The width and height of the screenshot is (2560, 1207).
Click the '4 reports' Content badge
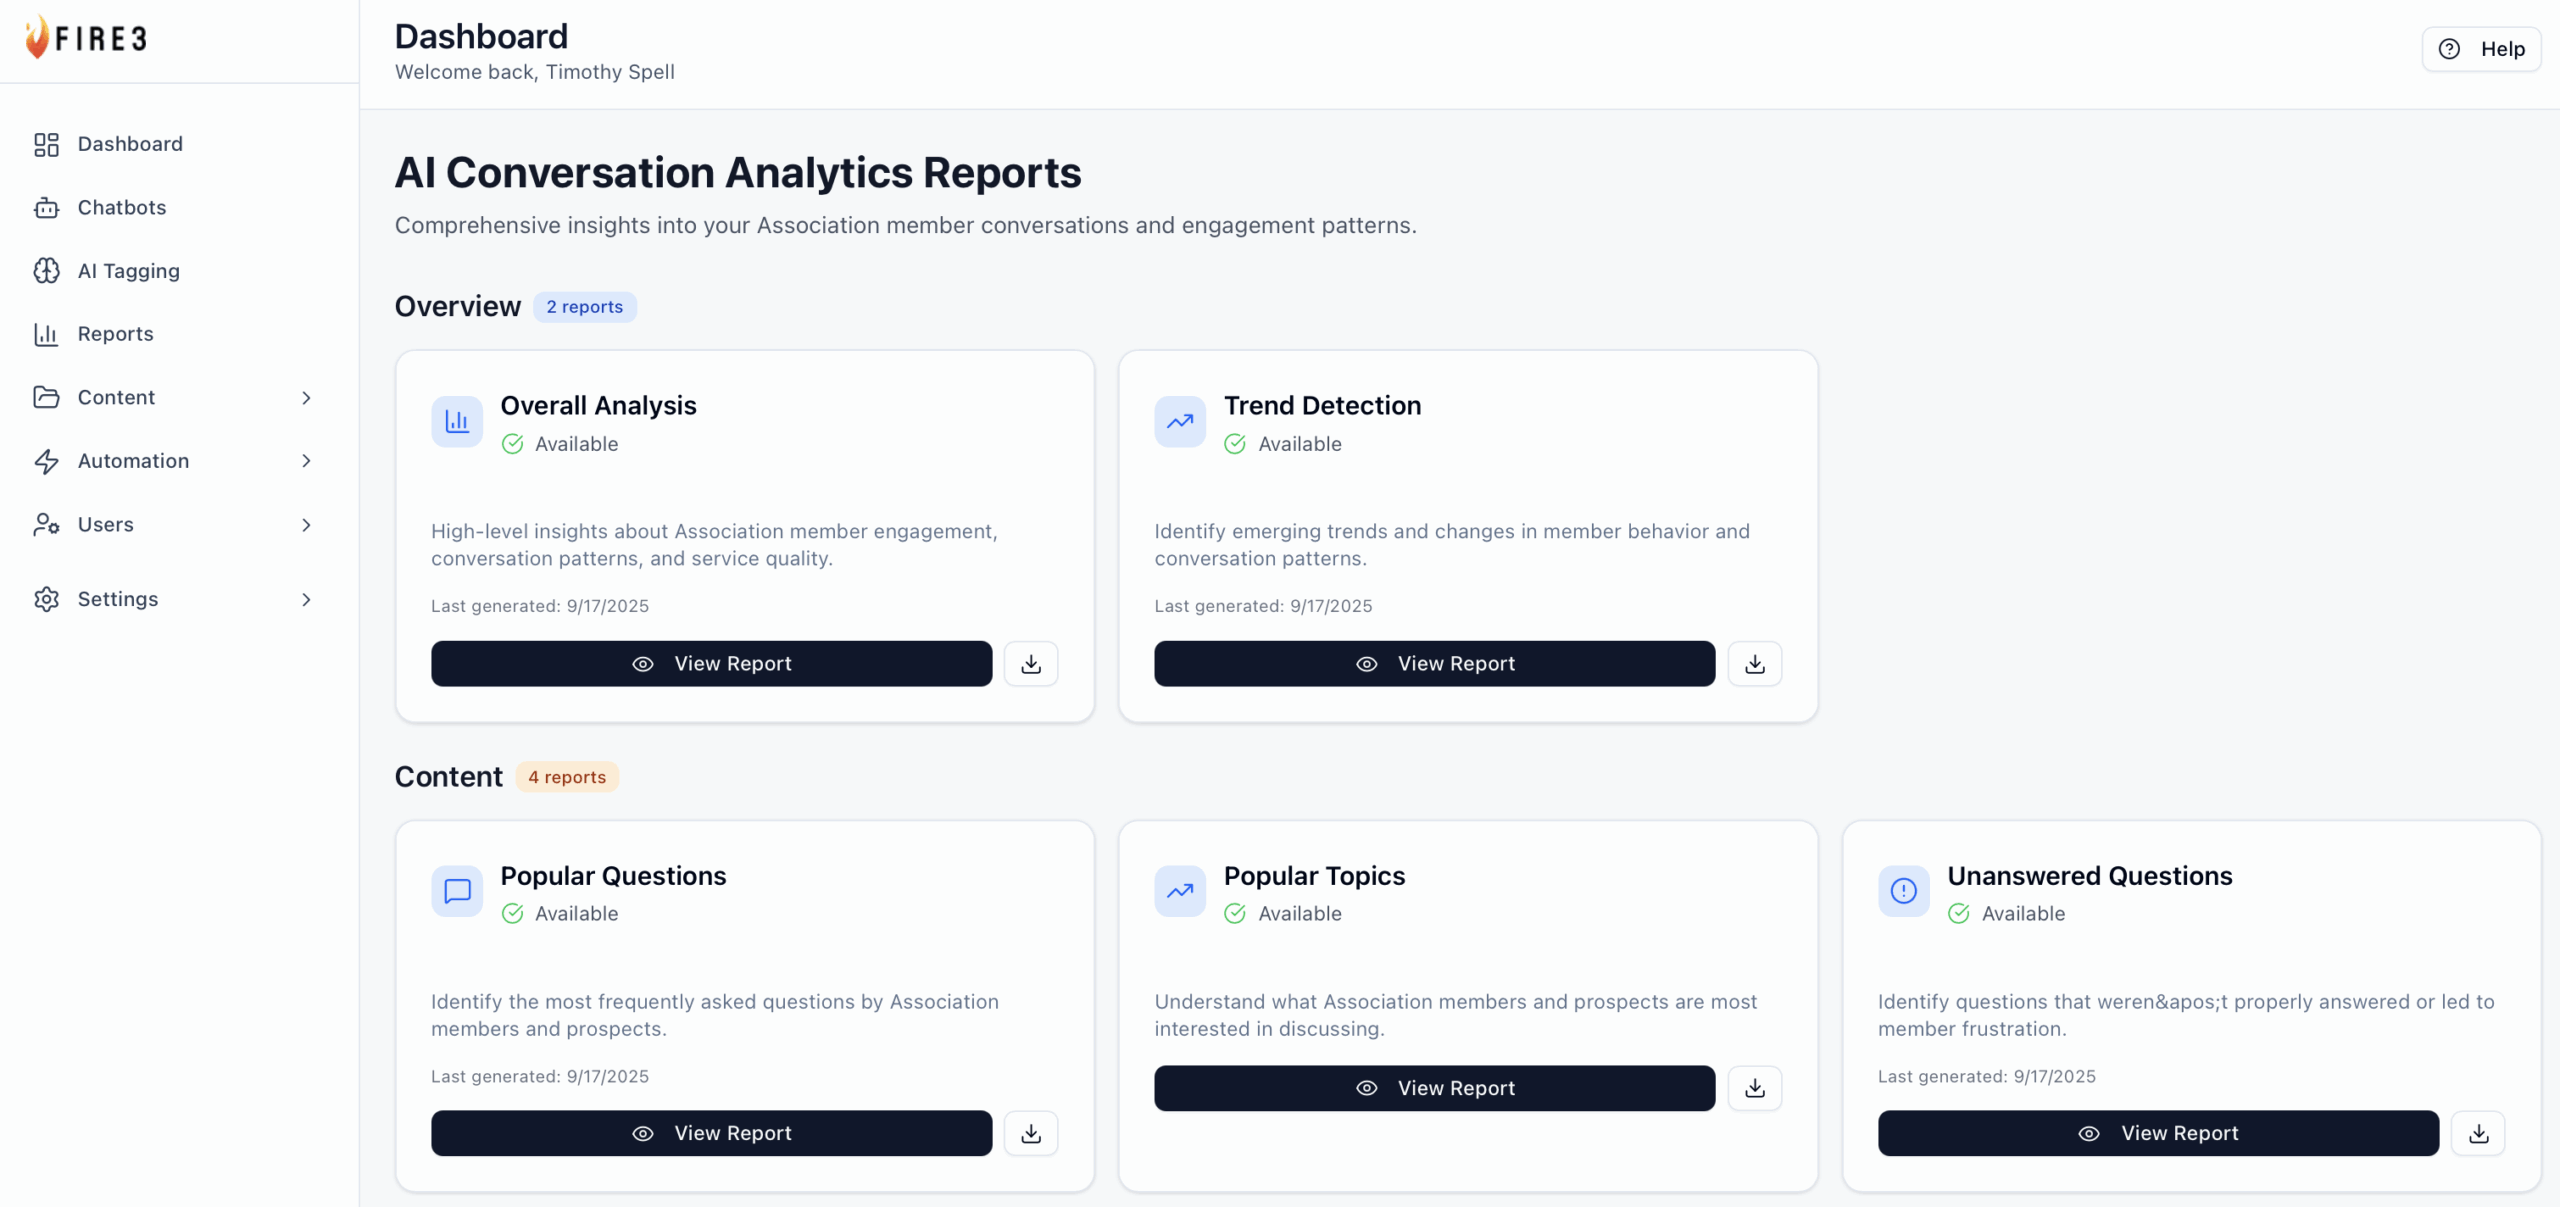coord(567,777)
